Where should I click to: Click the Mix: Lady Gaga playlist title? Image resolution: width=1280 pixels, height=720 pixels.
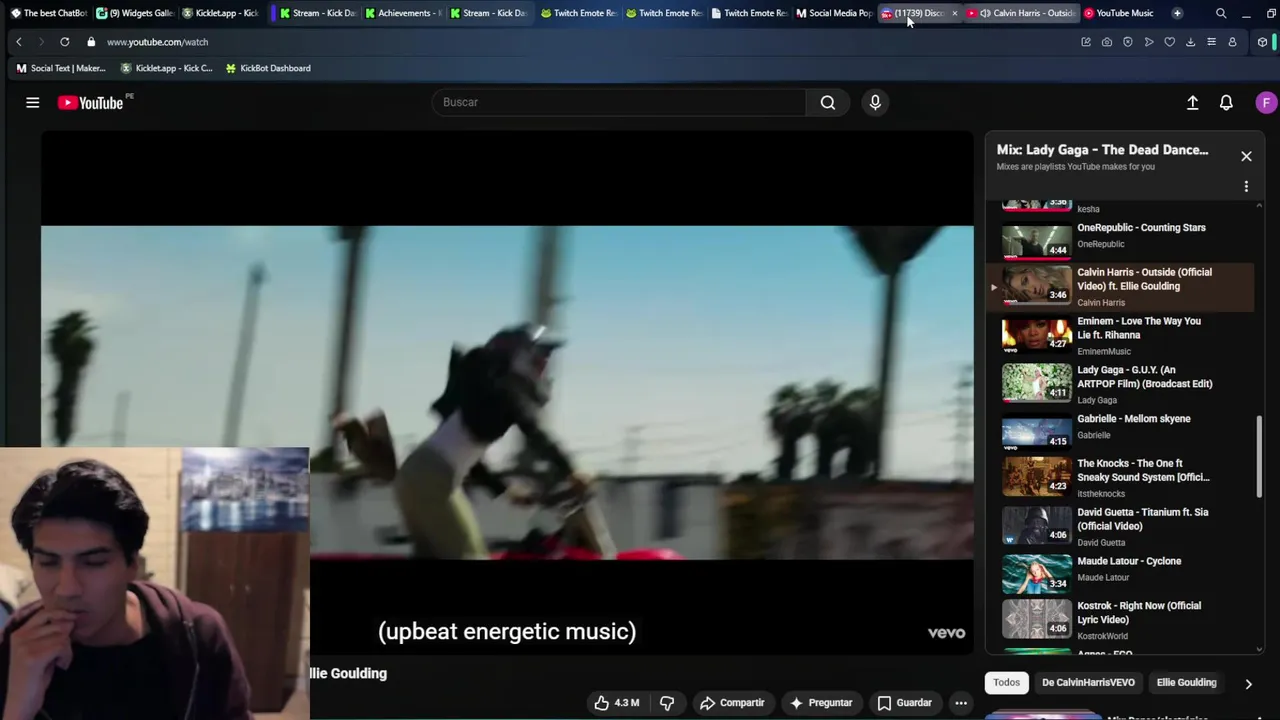click(1102, 150)
